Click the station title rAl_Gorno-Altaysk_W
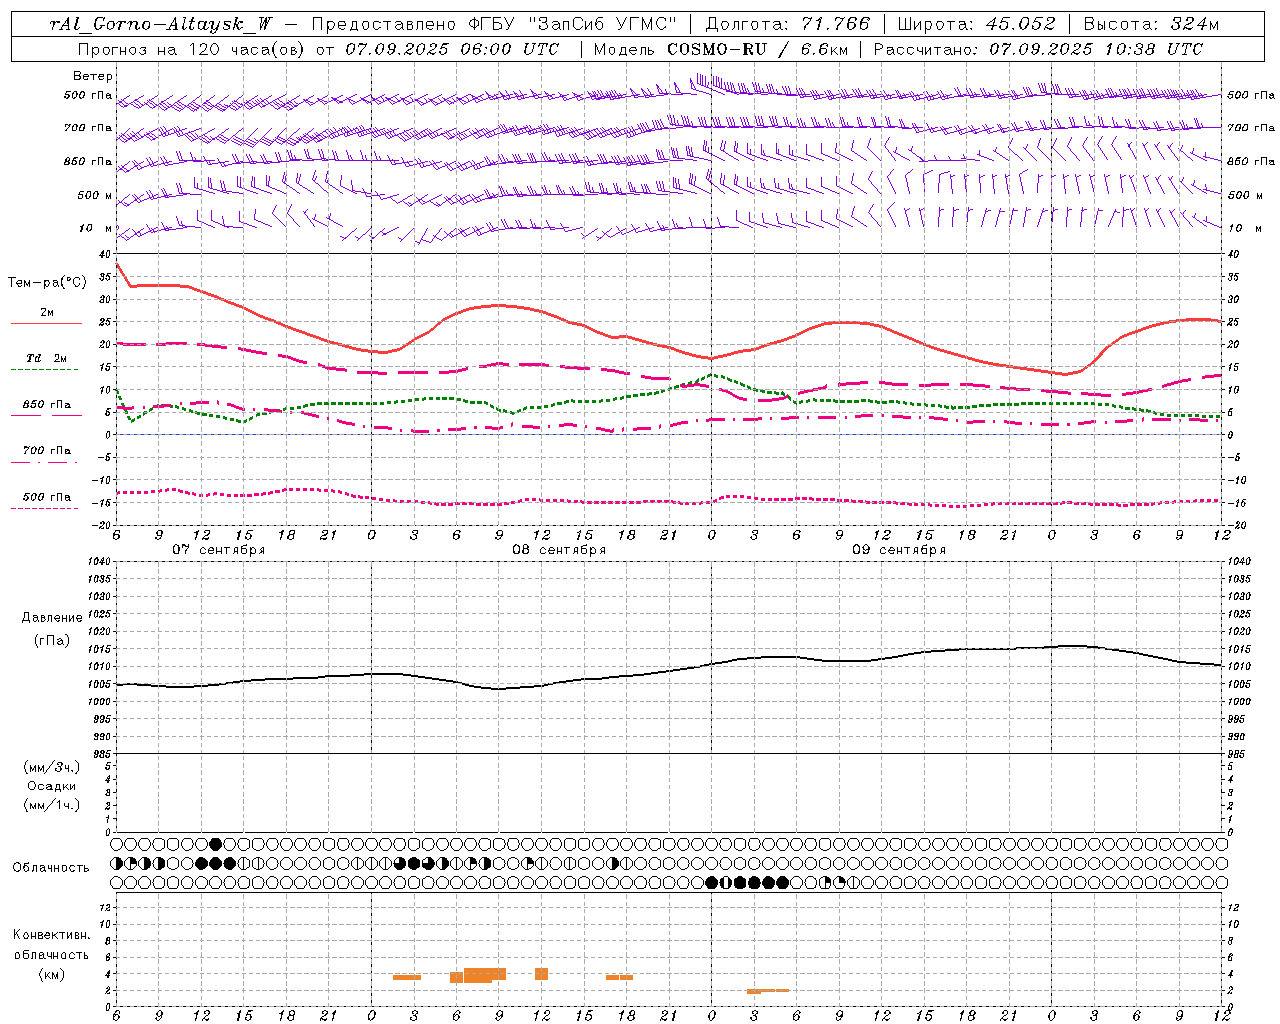 161,24
